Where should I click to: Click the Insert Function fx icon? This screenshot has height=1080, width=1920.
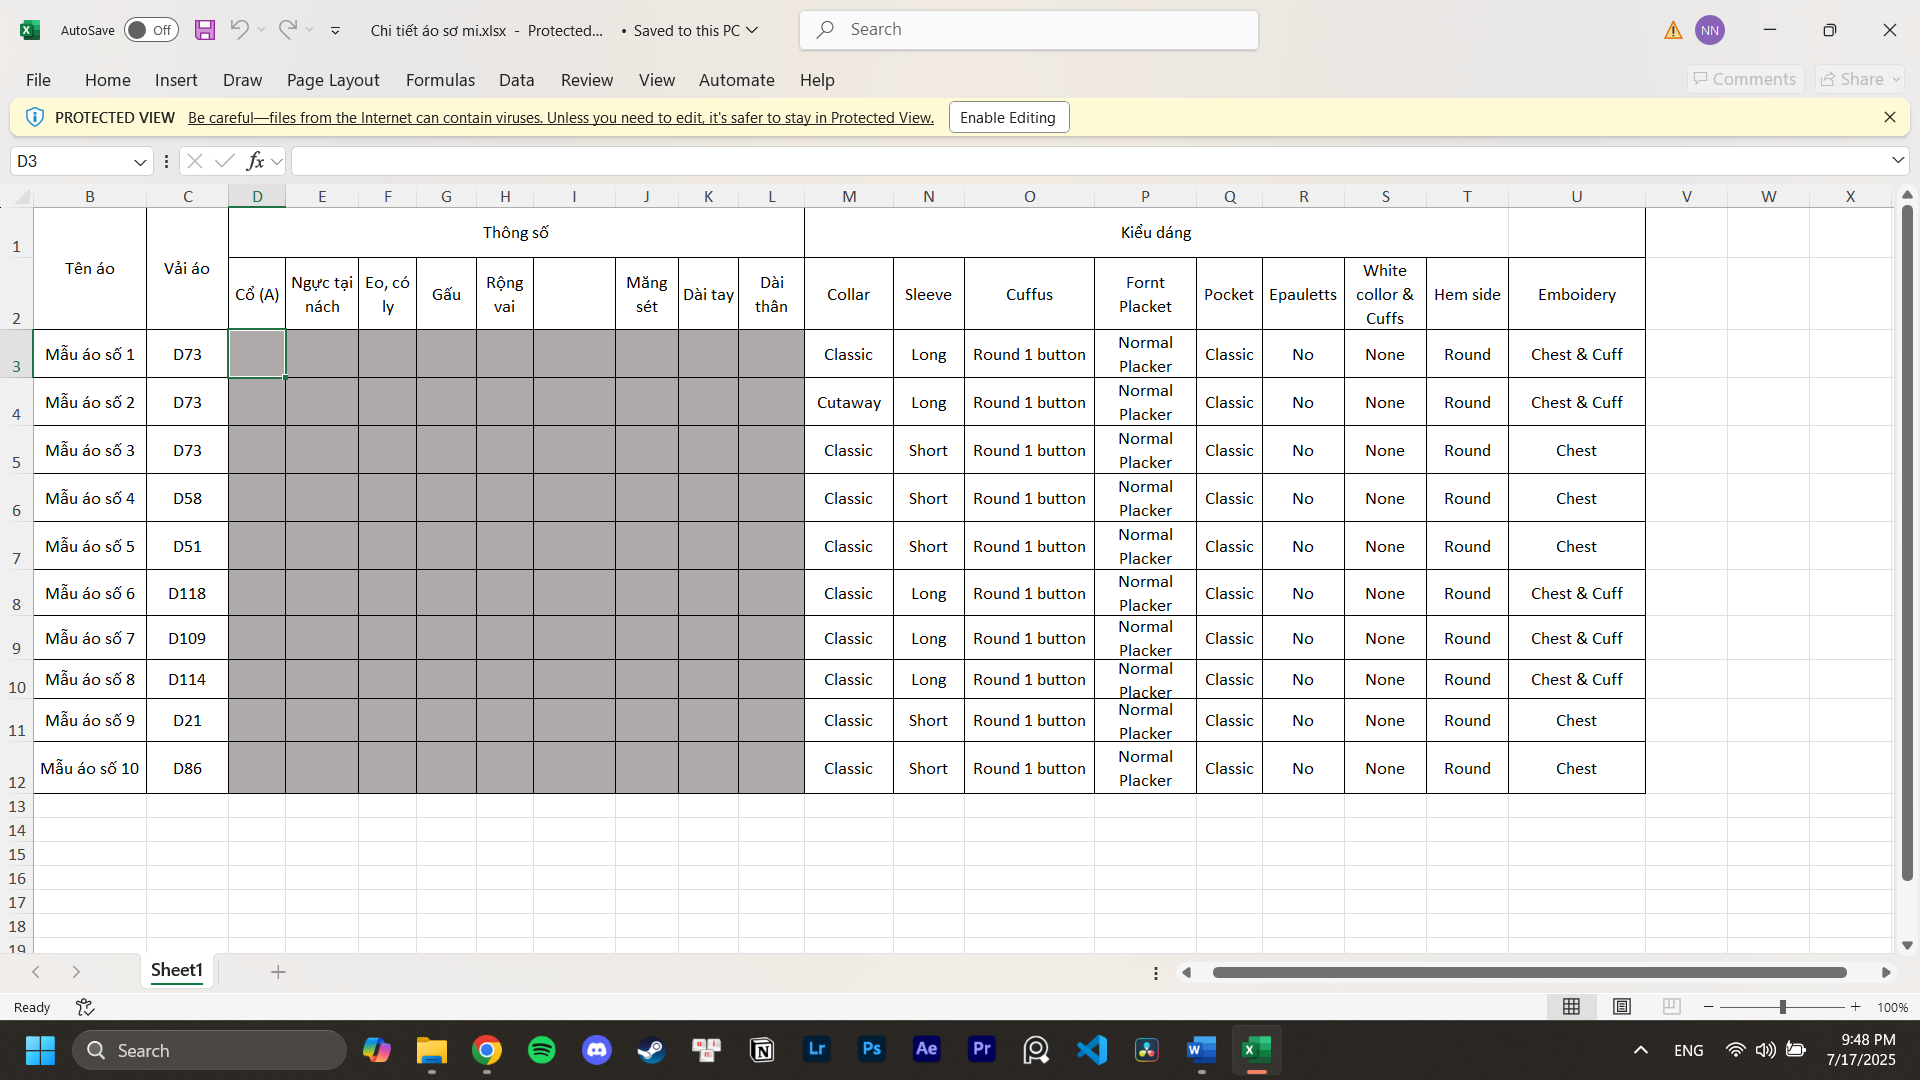[x=256, y=161]
